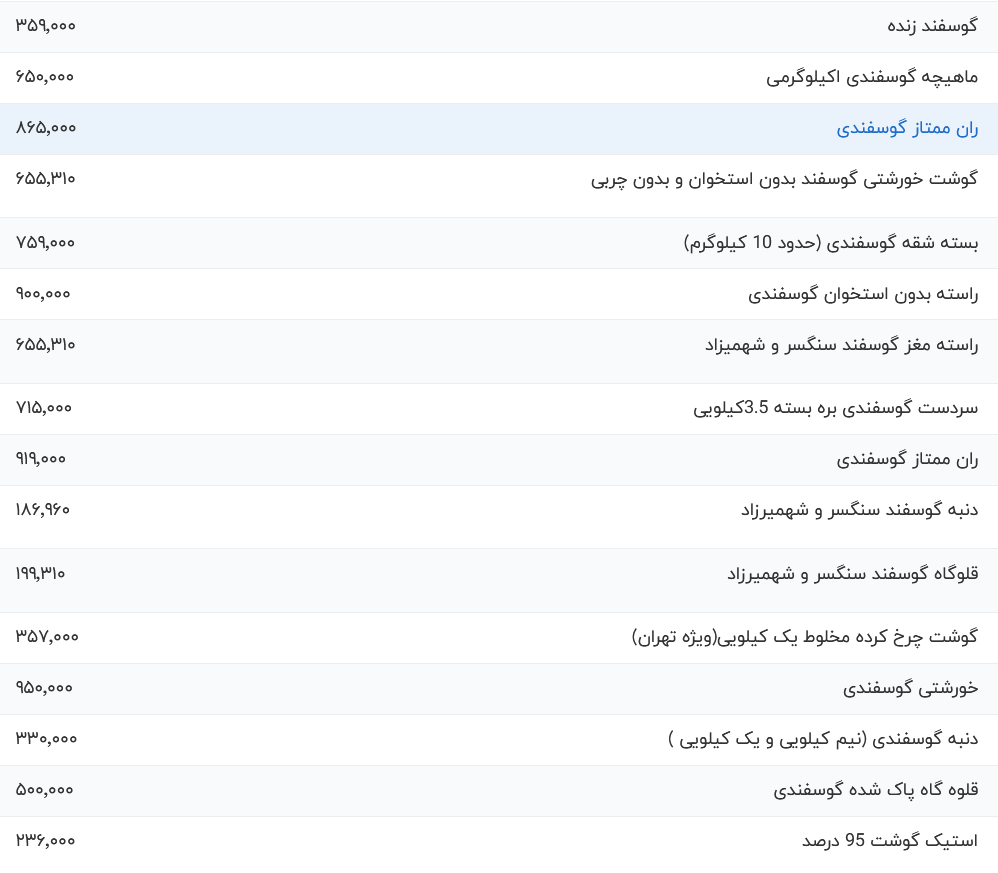
Task: Select گوشت چرخ کرده مخلوط یک کیلویی
Action: [x=804, y=637]
